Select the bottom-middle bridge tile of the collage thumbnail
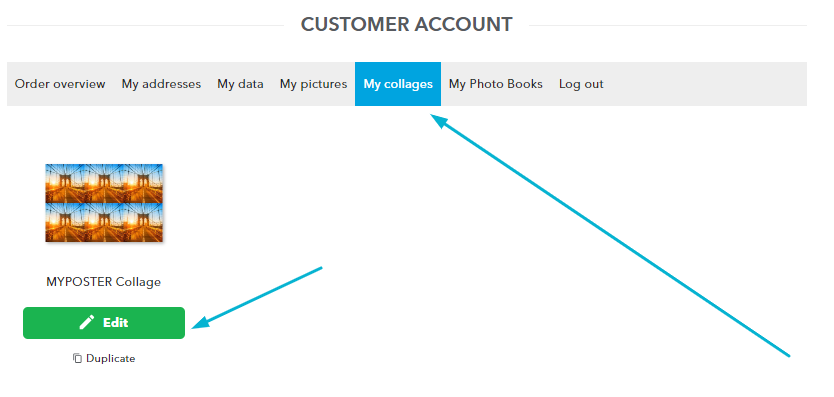This screenshot has height=397, width=834. pyautogui.click(x=104, y=222)
